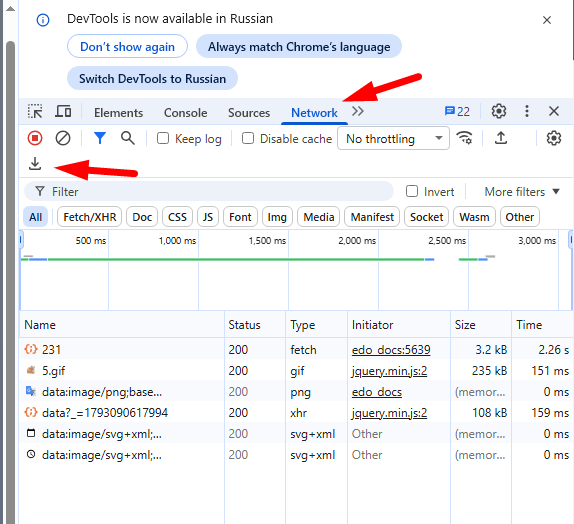Select the Network tab
574x524 pixels.
click(x=314, y=113)
